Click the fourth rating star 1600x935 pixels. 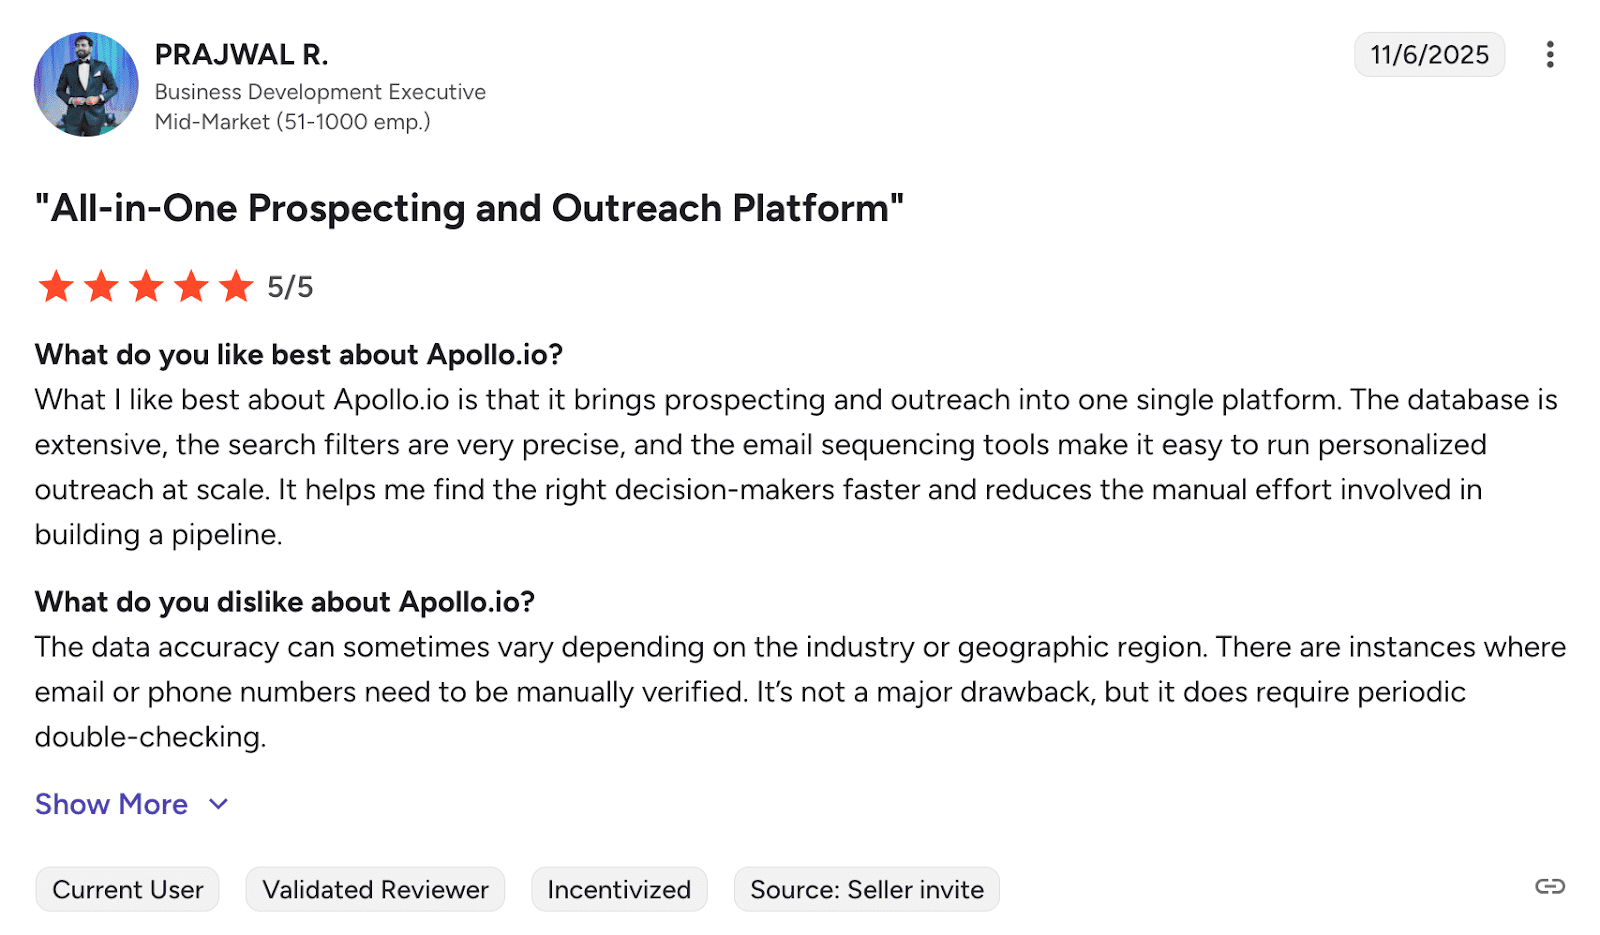click(x=191, y=287)
